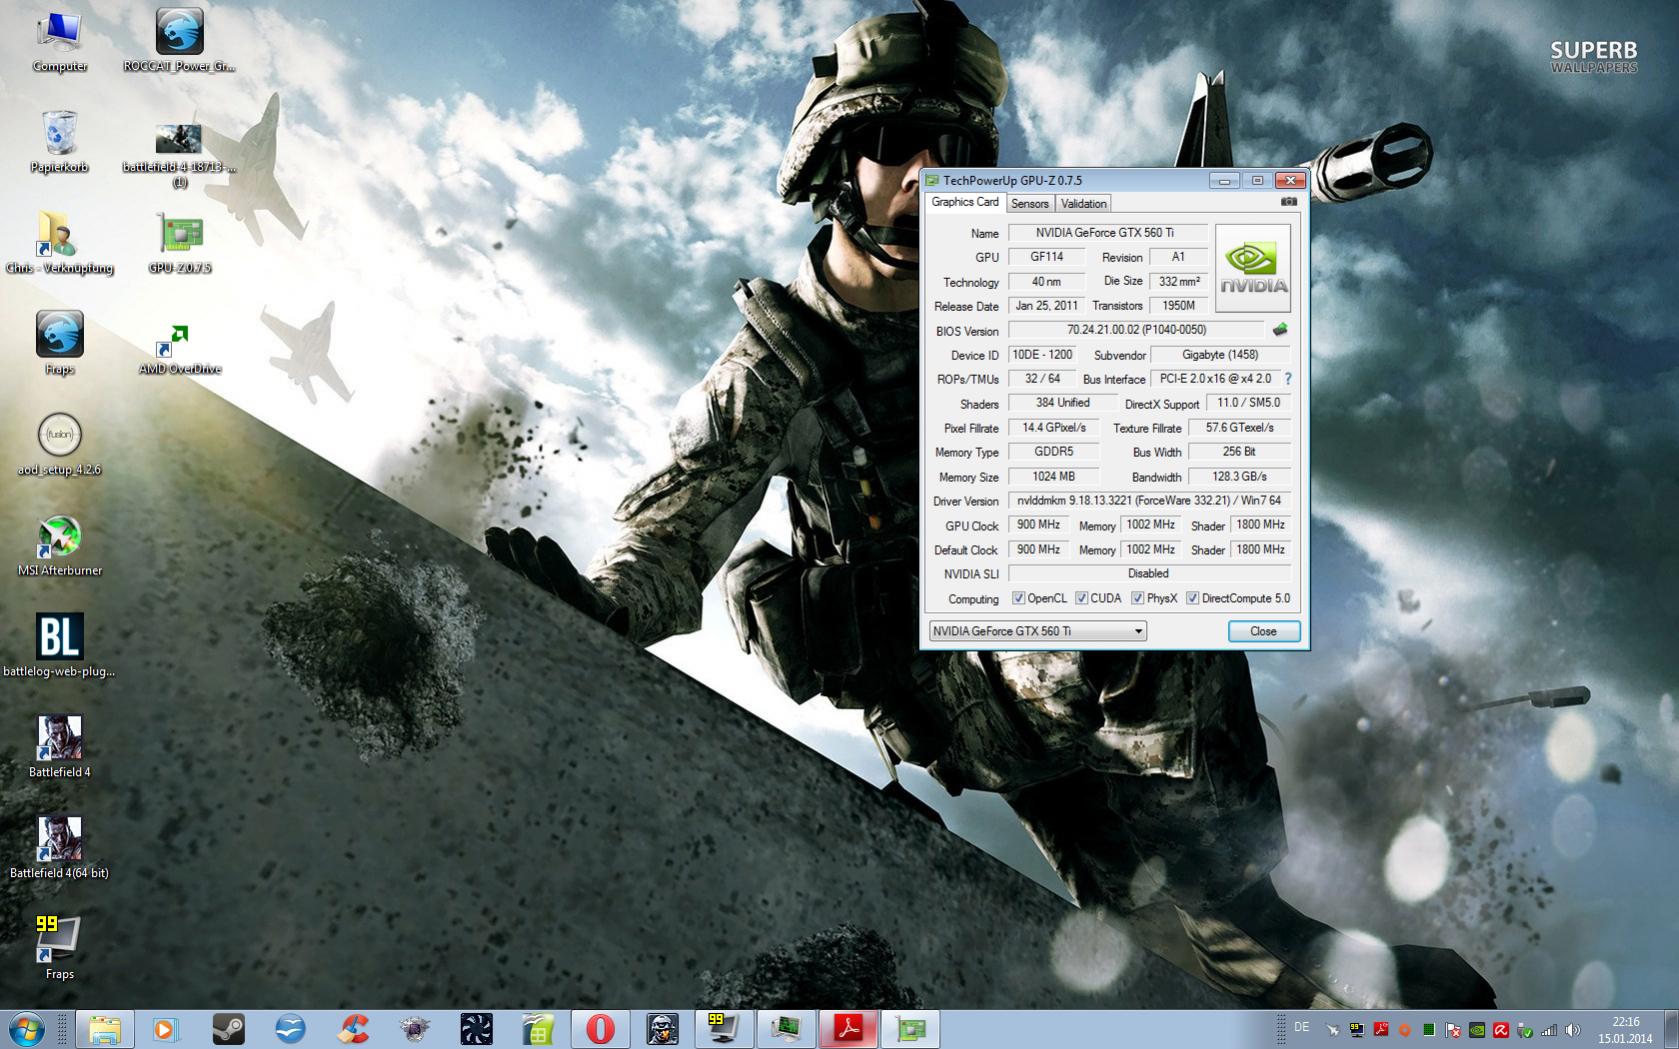1679x1049 pixels.
Task: Click the Memory Size value 1024 MB
Action: pos(1053,477)
